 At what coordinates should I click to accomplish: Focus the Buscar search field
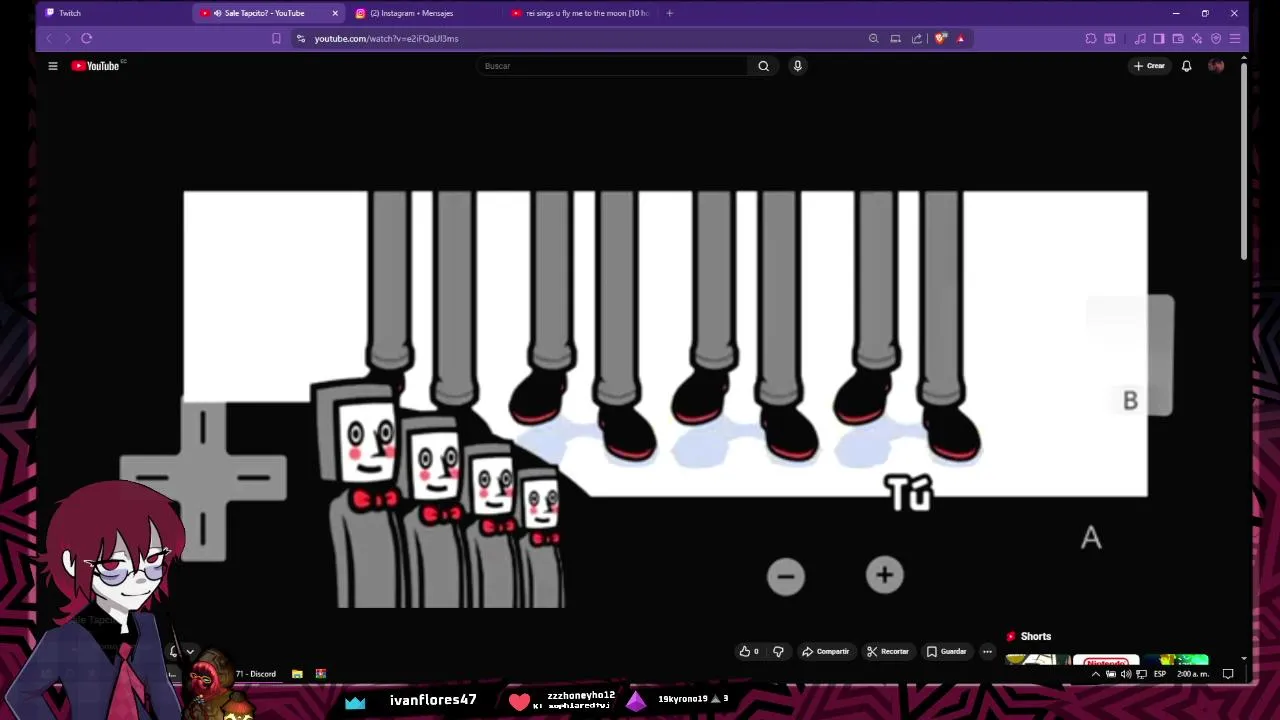coord(612,66)
